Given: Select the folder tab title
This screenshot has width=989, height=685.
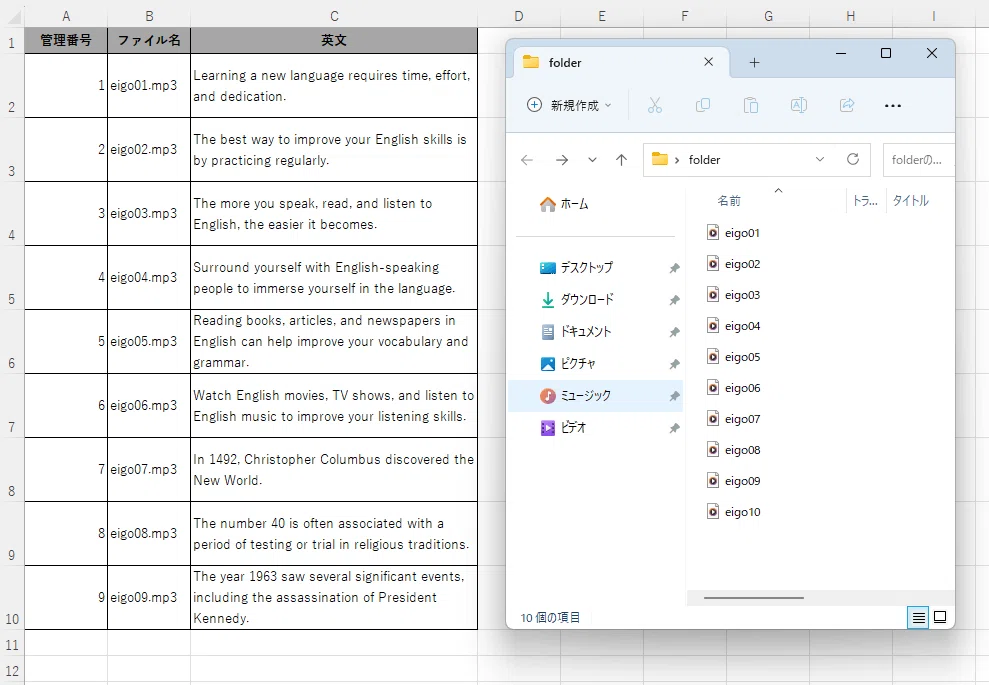Looking at the screenshot, I should pos(565,62).
